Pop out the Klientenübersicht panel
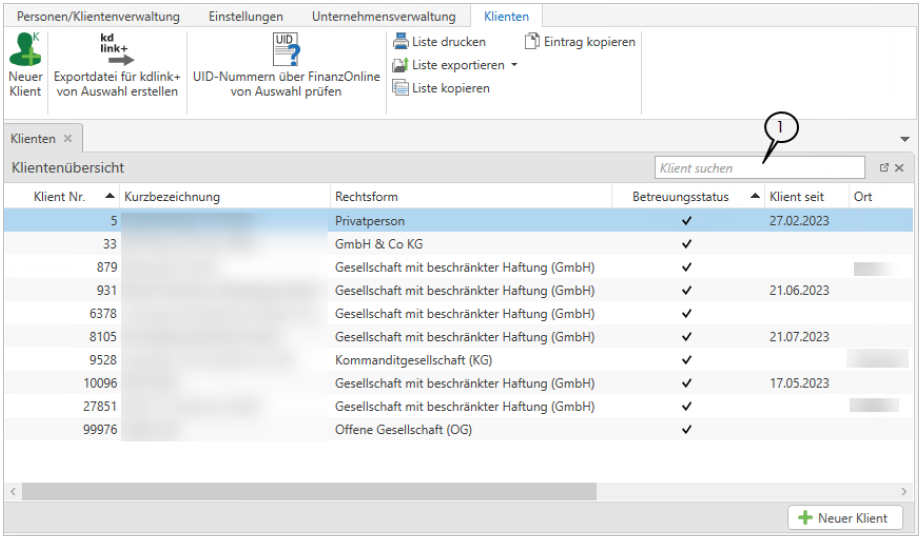921x540 pixels. pos(884,168)
